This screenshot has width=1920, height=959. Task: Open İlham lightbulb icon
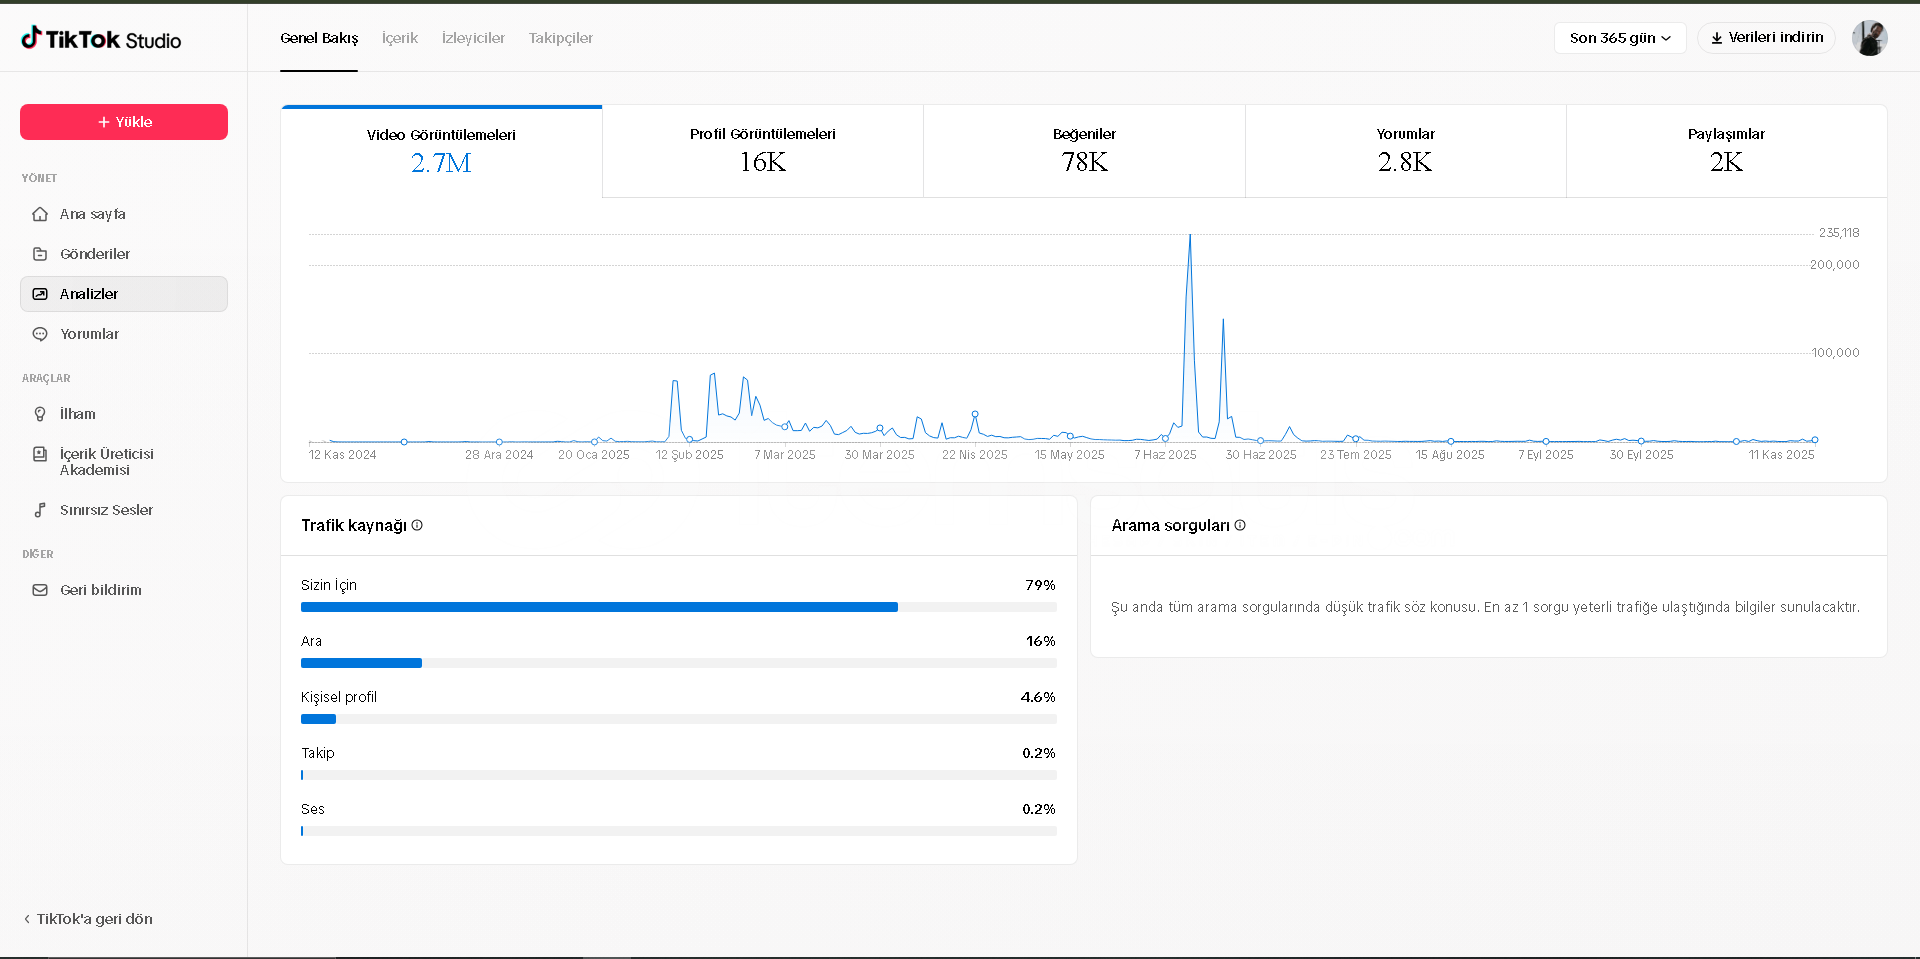[40, 414]
